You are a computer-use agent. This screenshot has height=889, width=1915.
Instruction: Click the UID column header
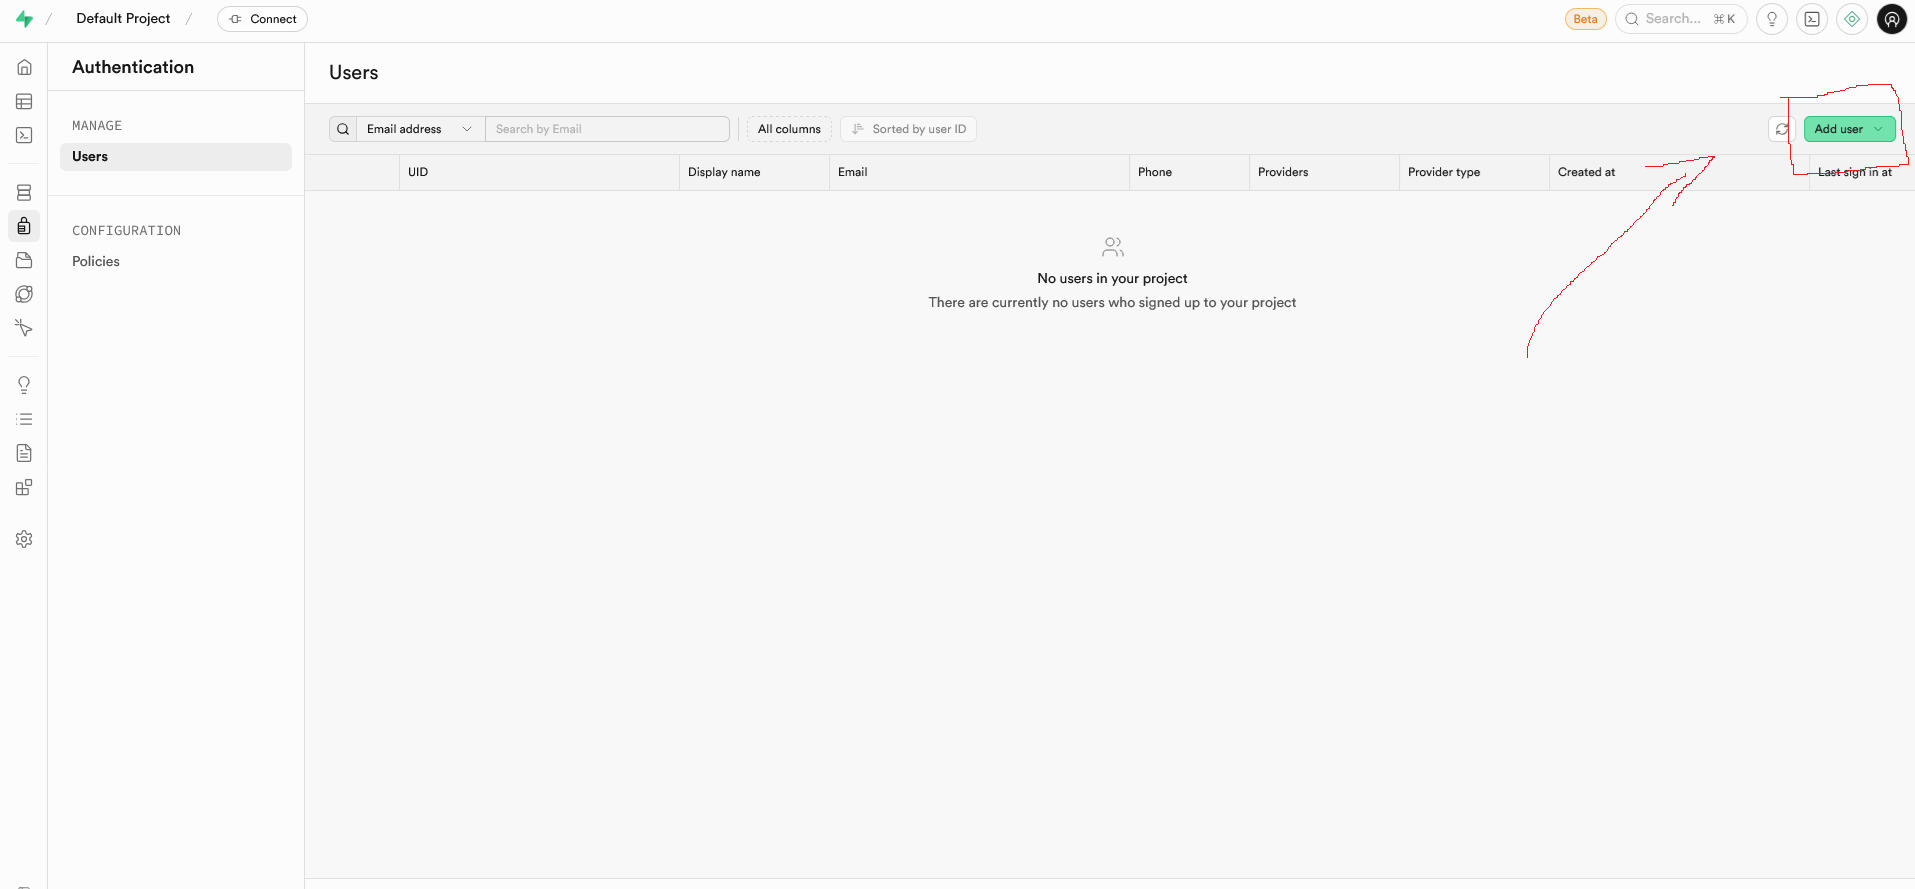tap(539, 172)
